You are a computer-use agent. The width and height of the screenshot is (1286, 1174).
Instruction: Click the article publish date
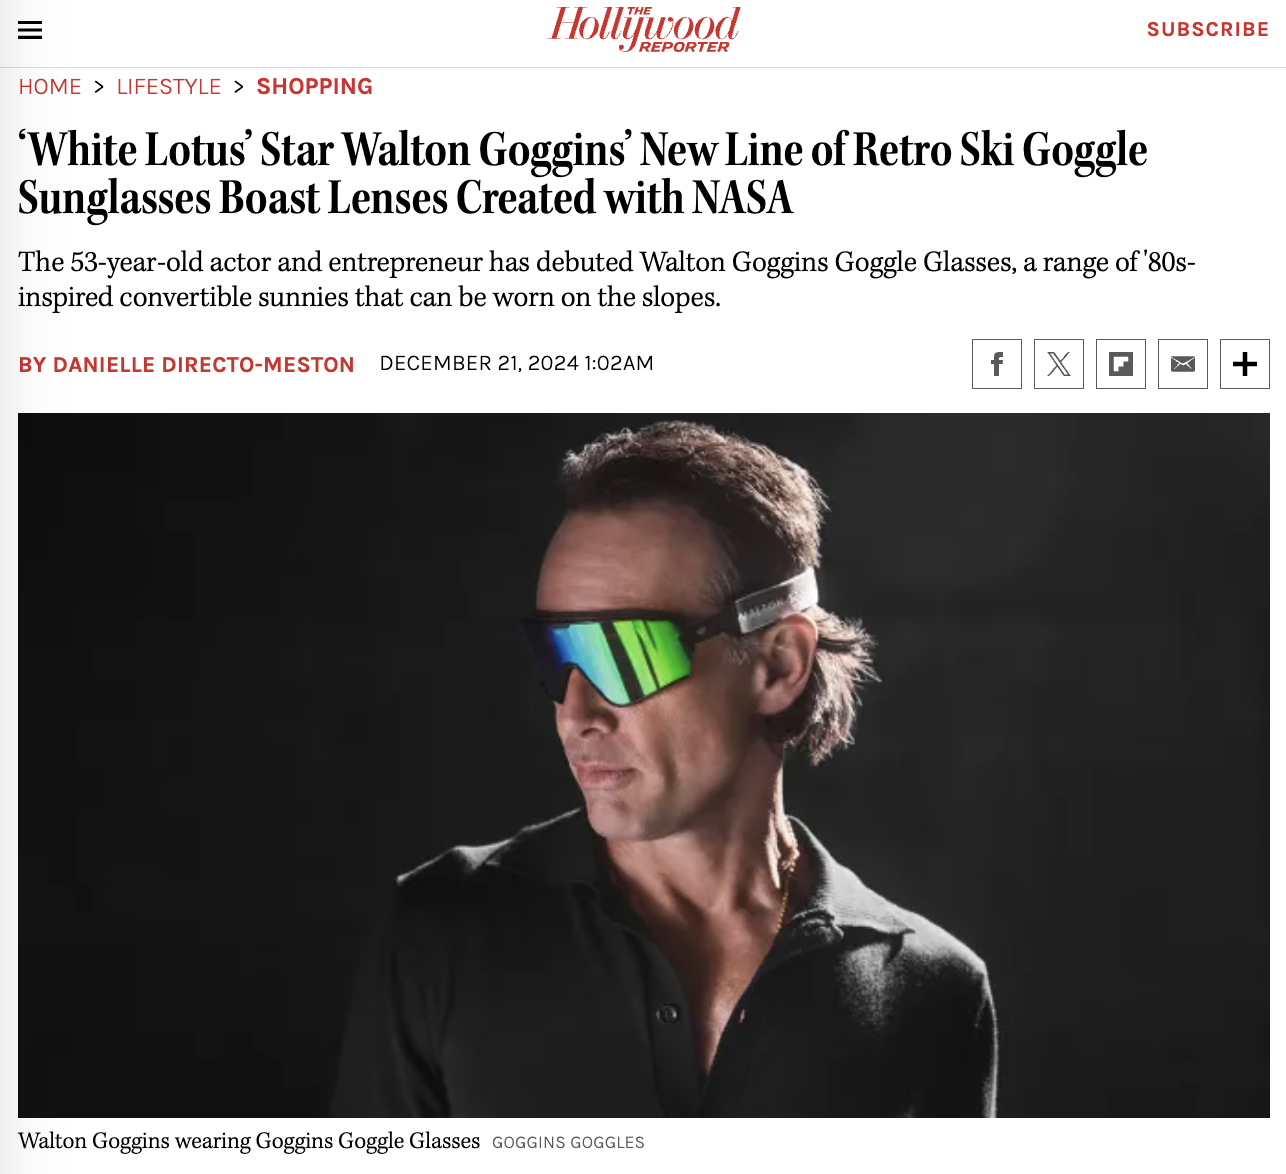click(x=517, y=364)
